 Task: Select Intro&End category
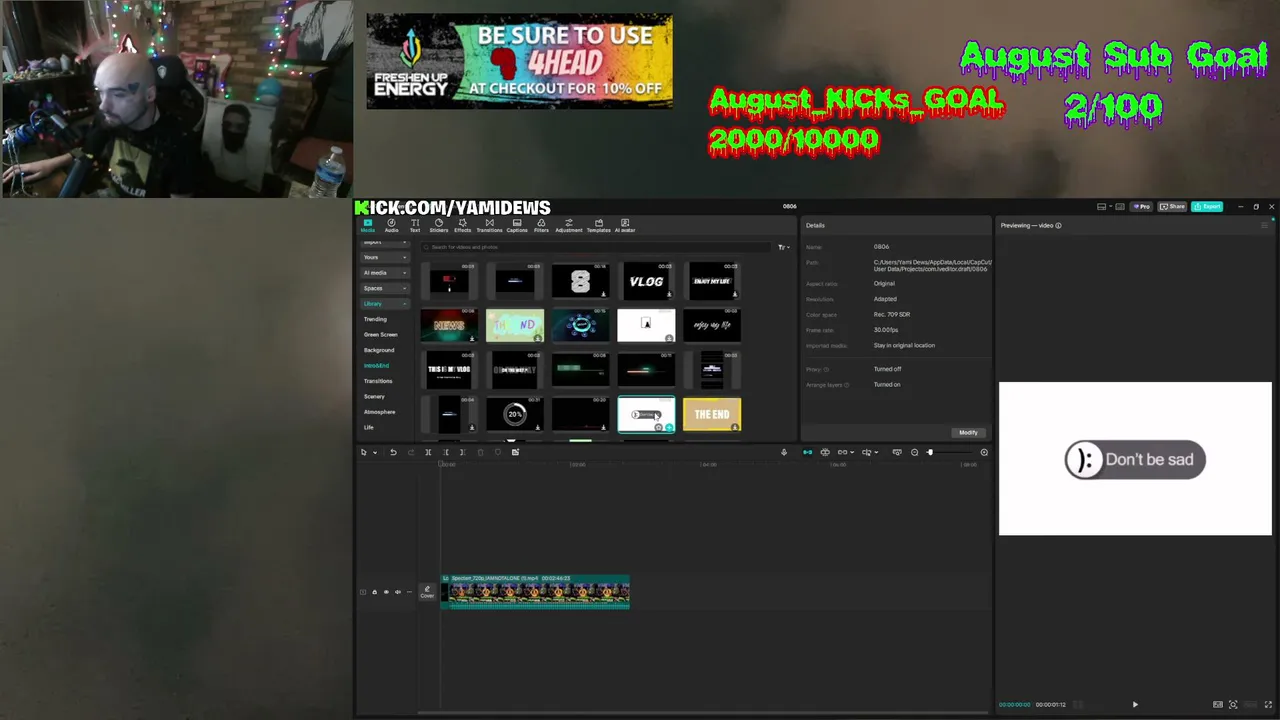tap(376, 366)
